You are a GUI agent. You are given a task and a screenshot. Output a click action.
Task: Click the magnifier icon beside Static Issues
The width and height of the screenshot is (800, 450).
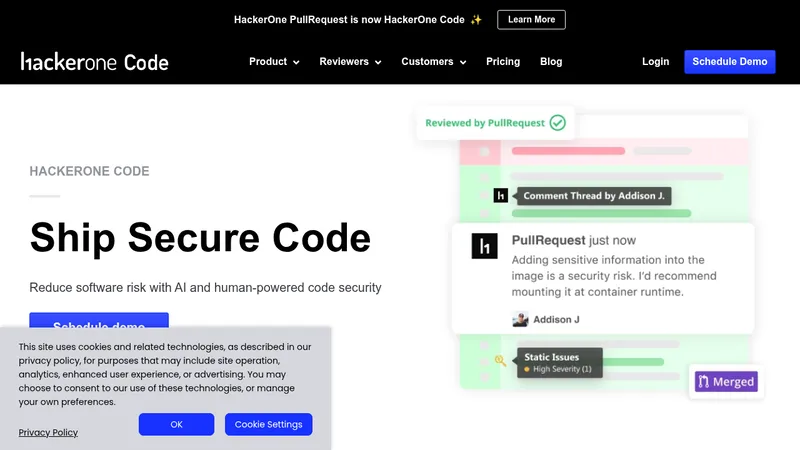click(x=500, y=361)
